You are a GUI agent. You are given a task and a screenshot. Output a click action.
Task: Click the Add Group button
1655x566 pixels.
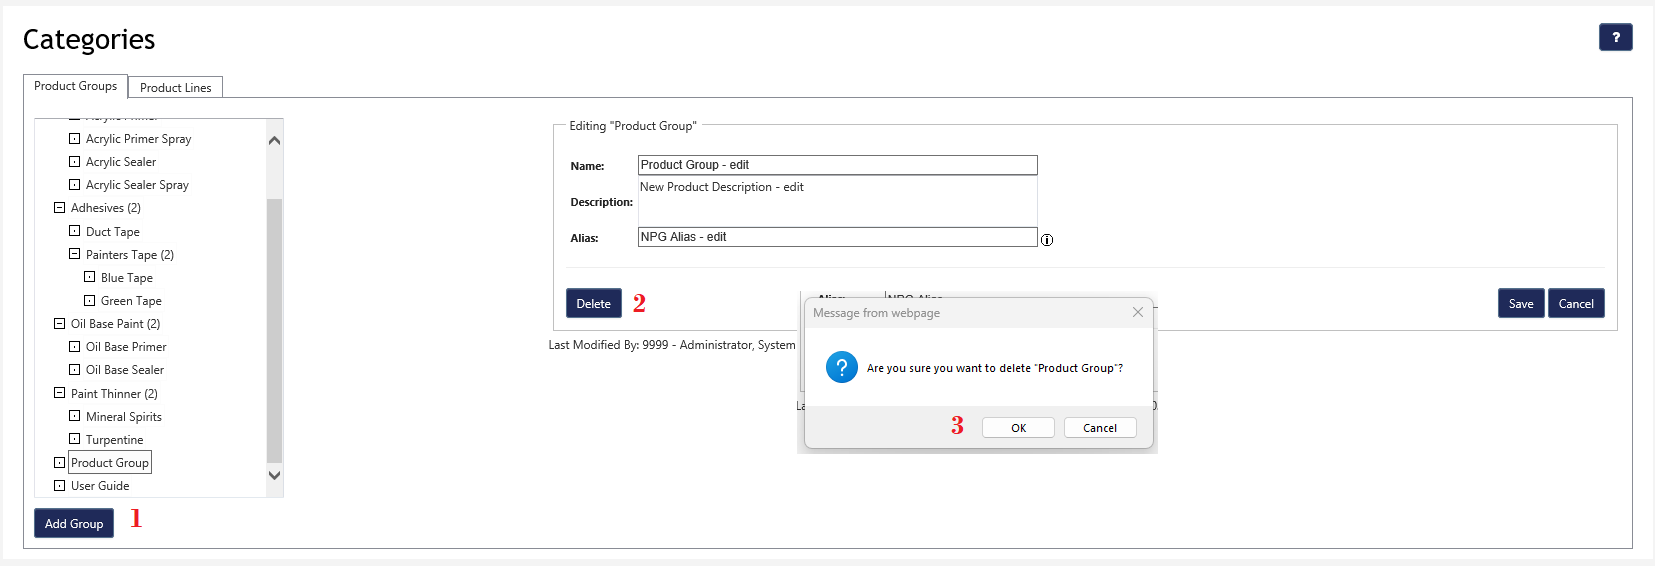[74, 523]
